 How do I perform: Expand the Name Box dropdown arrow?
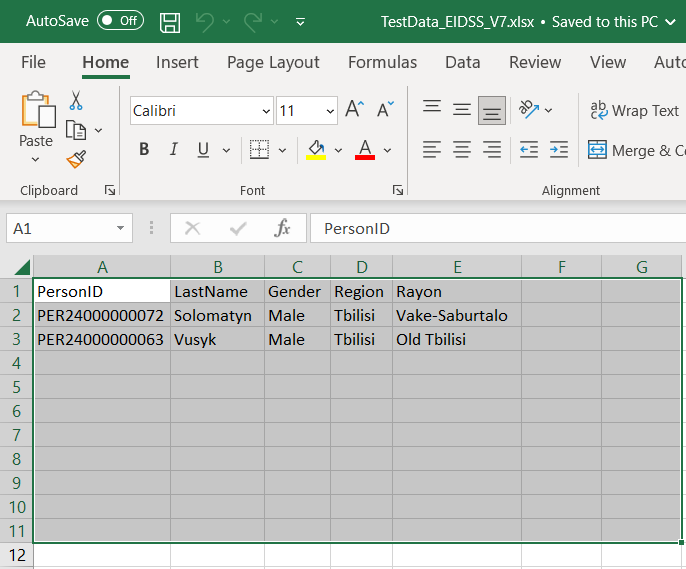point(121,229)
